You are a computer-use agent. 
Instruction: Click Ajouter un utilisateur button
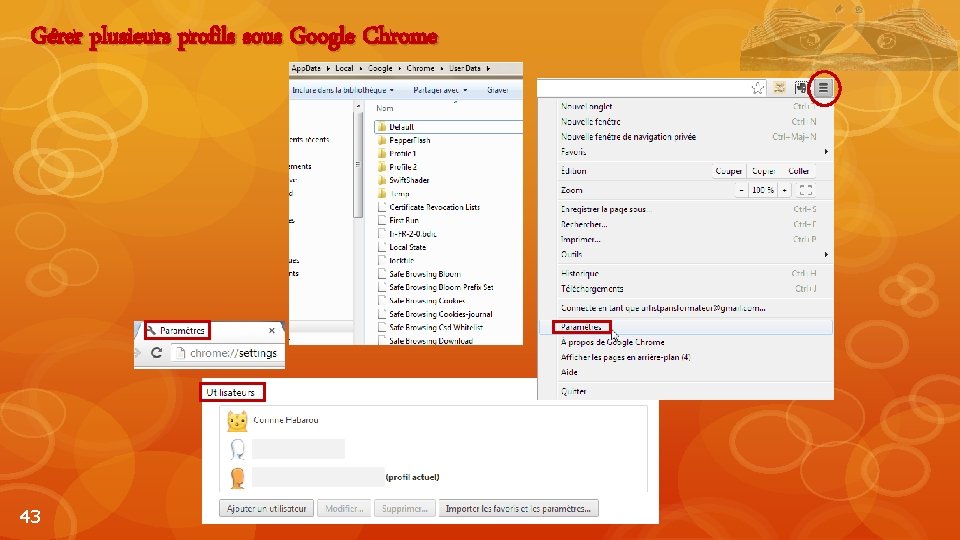coord(266,508)
